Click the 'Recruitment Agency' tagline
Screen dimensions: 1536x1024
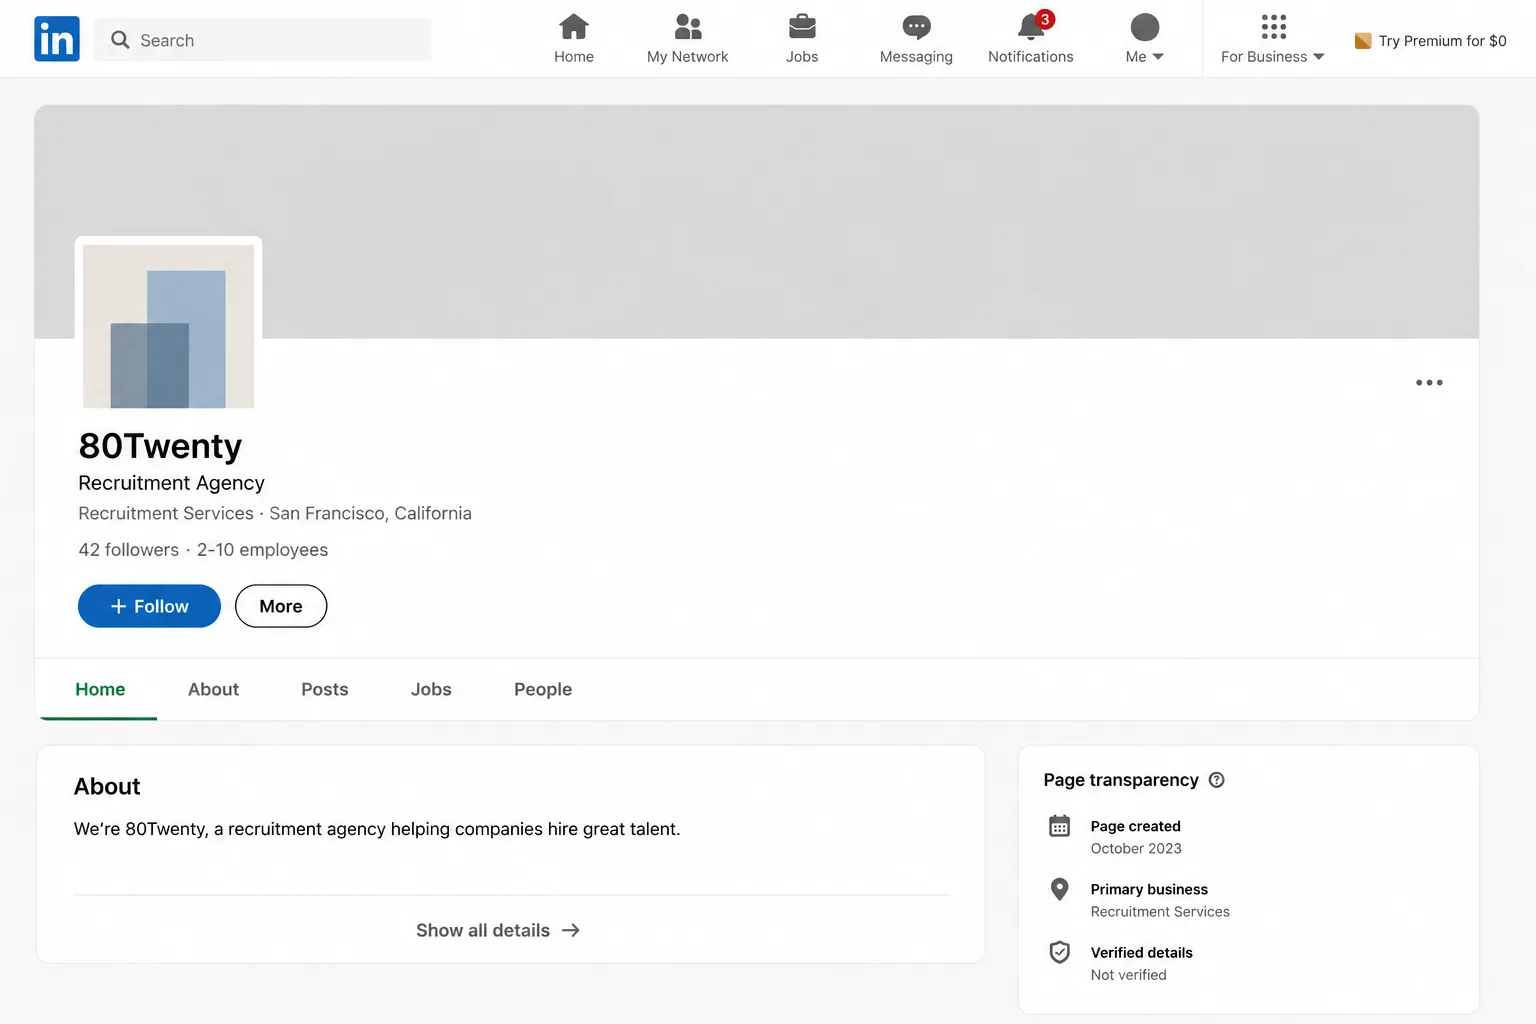[171, 483]
